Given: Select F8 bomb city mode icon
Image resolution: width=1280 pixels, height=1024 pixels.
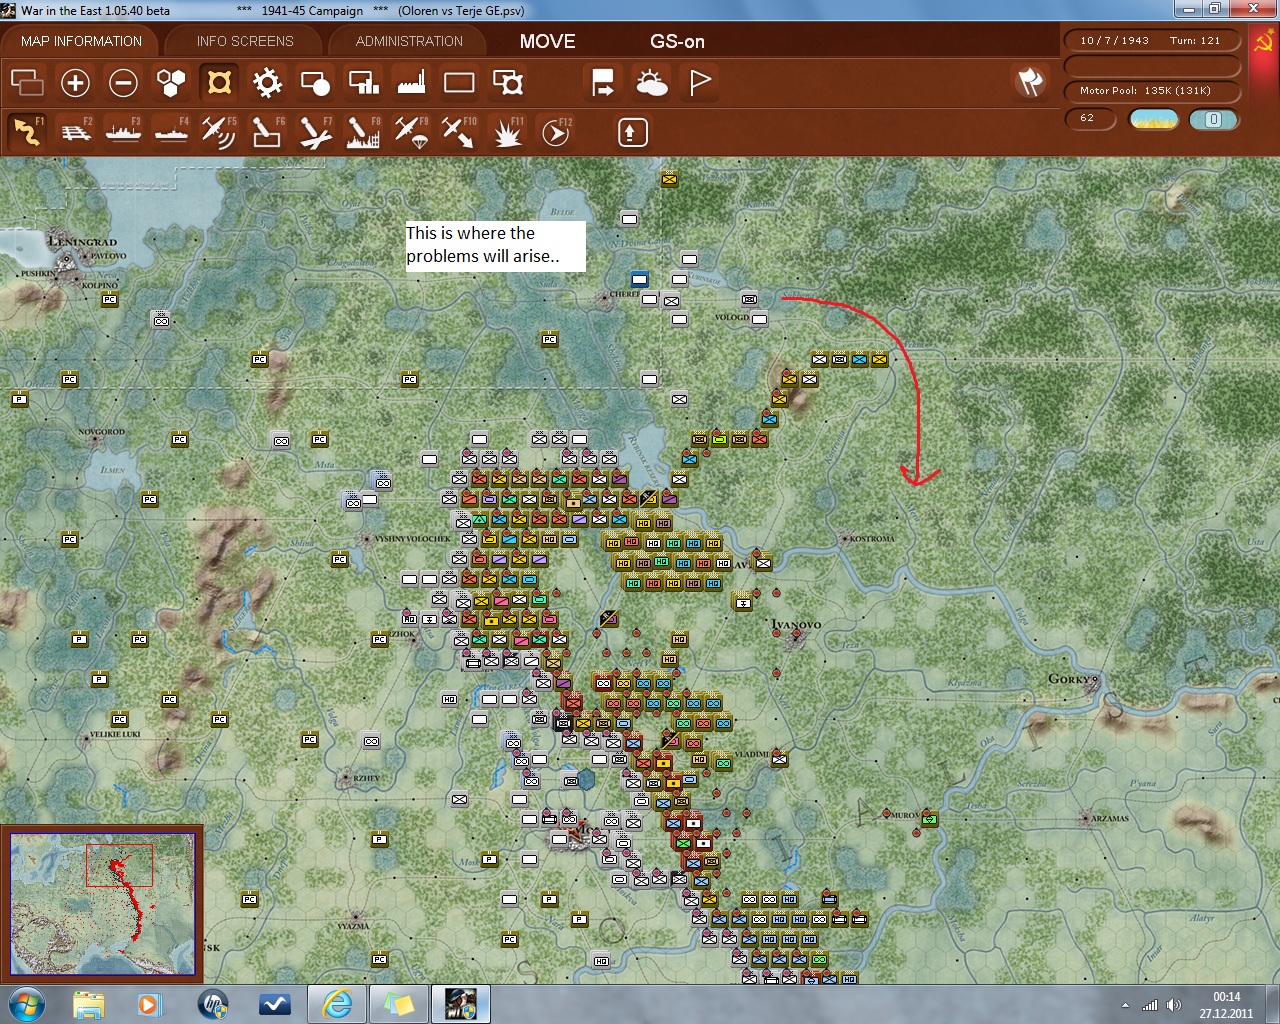Looking at the screenshot, I should 363,132.
